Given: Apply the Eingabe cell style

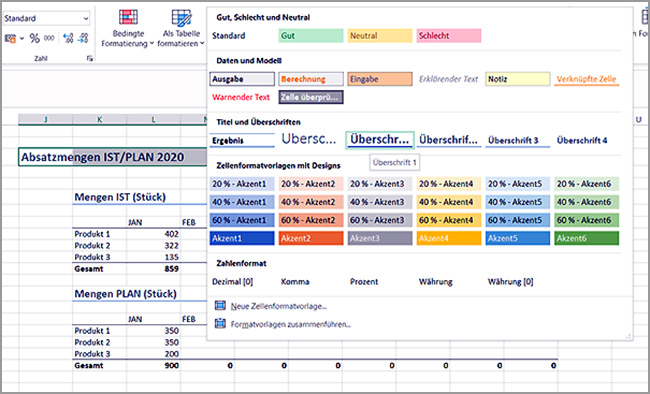Looking at the screenshot, I should 380,79.
